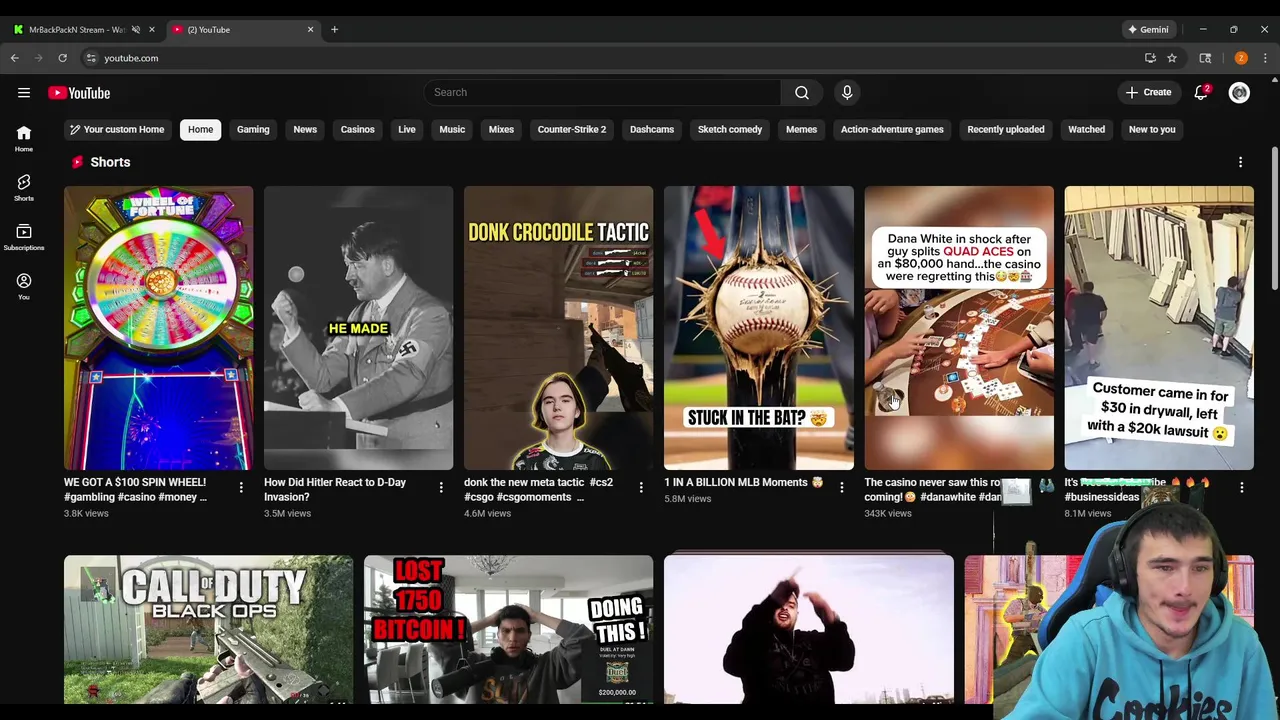
Task: Select the Dashcams filter chip
Action: [652, 129]
